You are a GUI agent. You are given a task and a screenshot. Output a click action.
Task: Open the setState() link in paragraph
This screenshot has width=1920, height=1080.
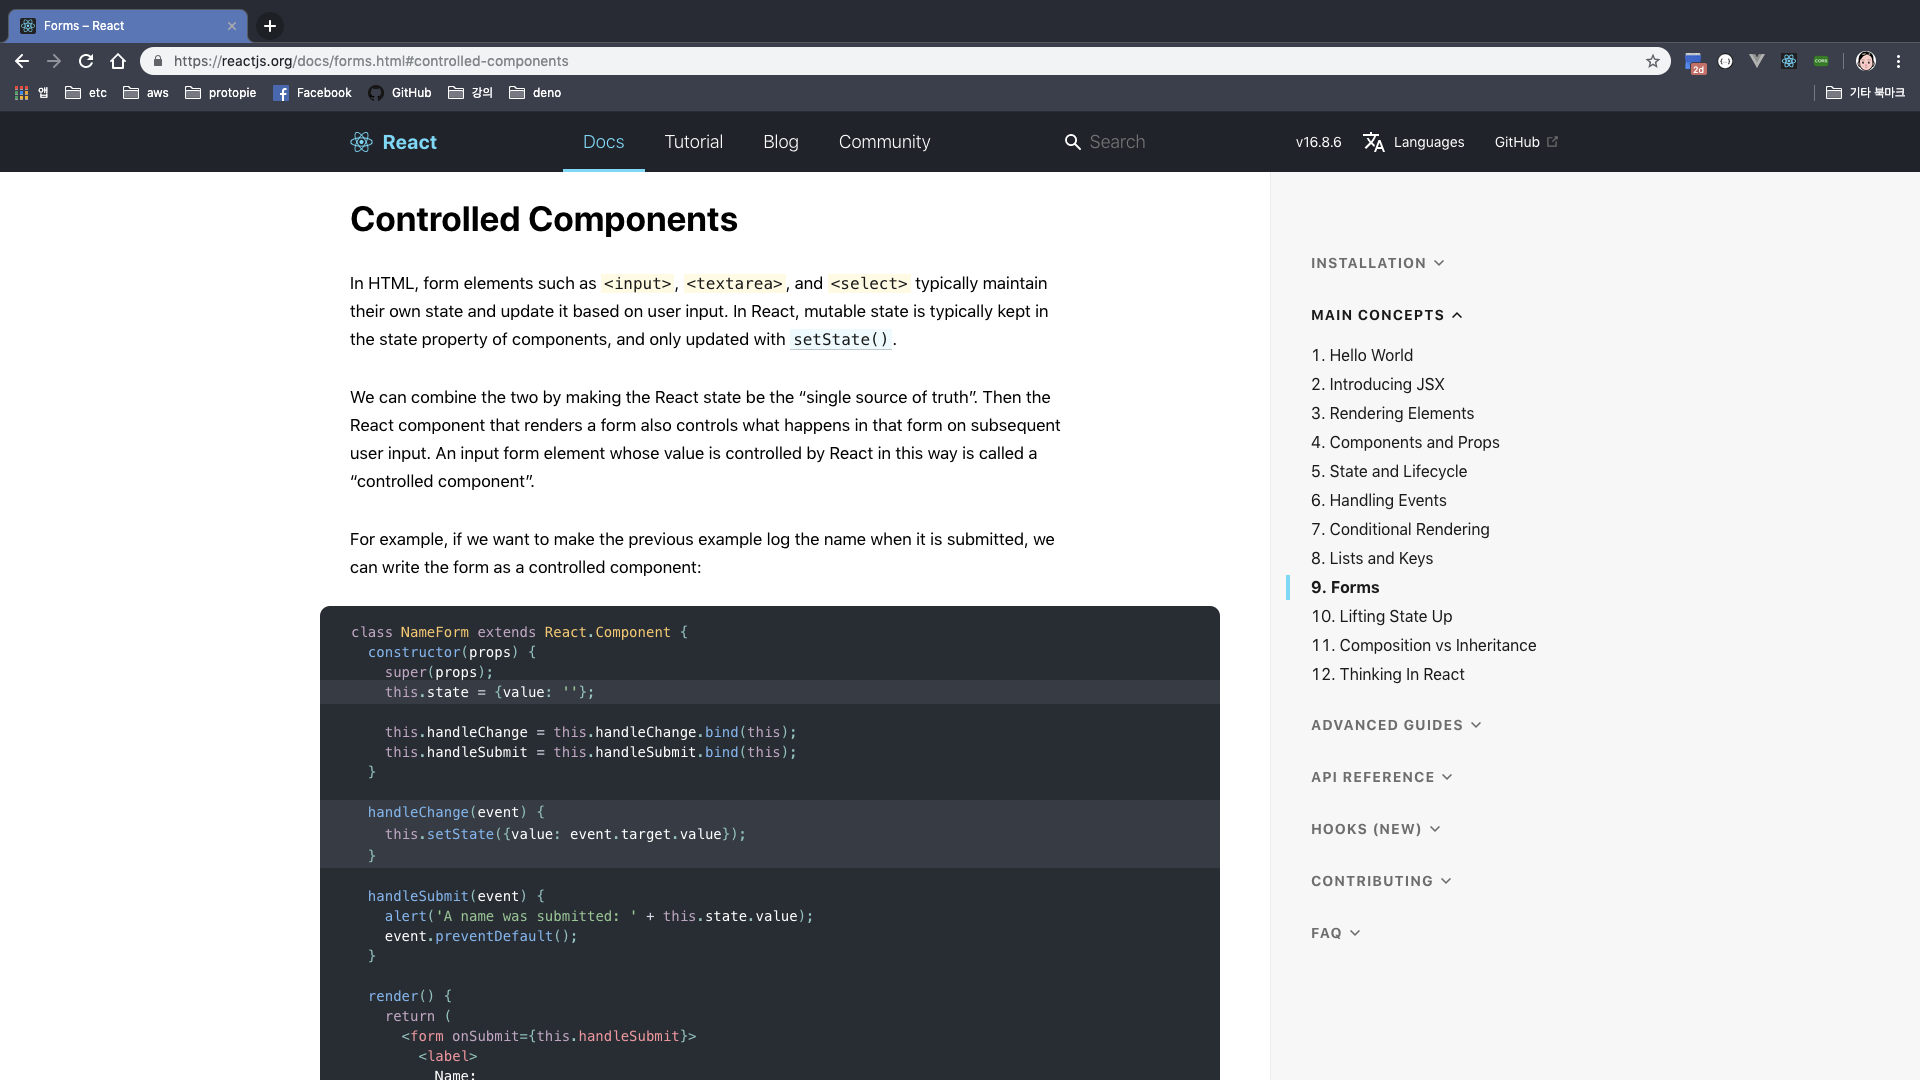coord(840,340)
